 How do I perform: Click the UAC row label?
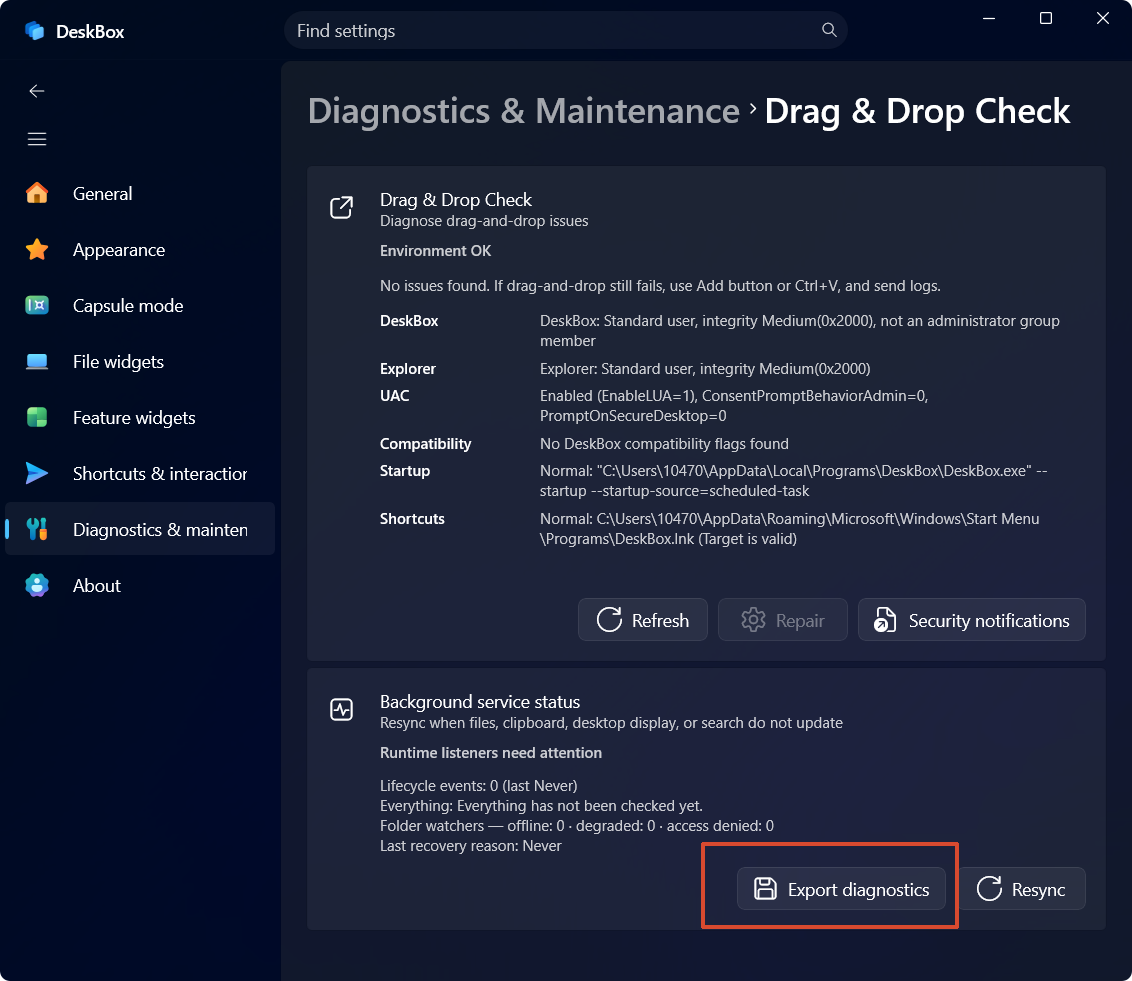[x=395, y=396]
